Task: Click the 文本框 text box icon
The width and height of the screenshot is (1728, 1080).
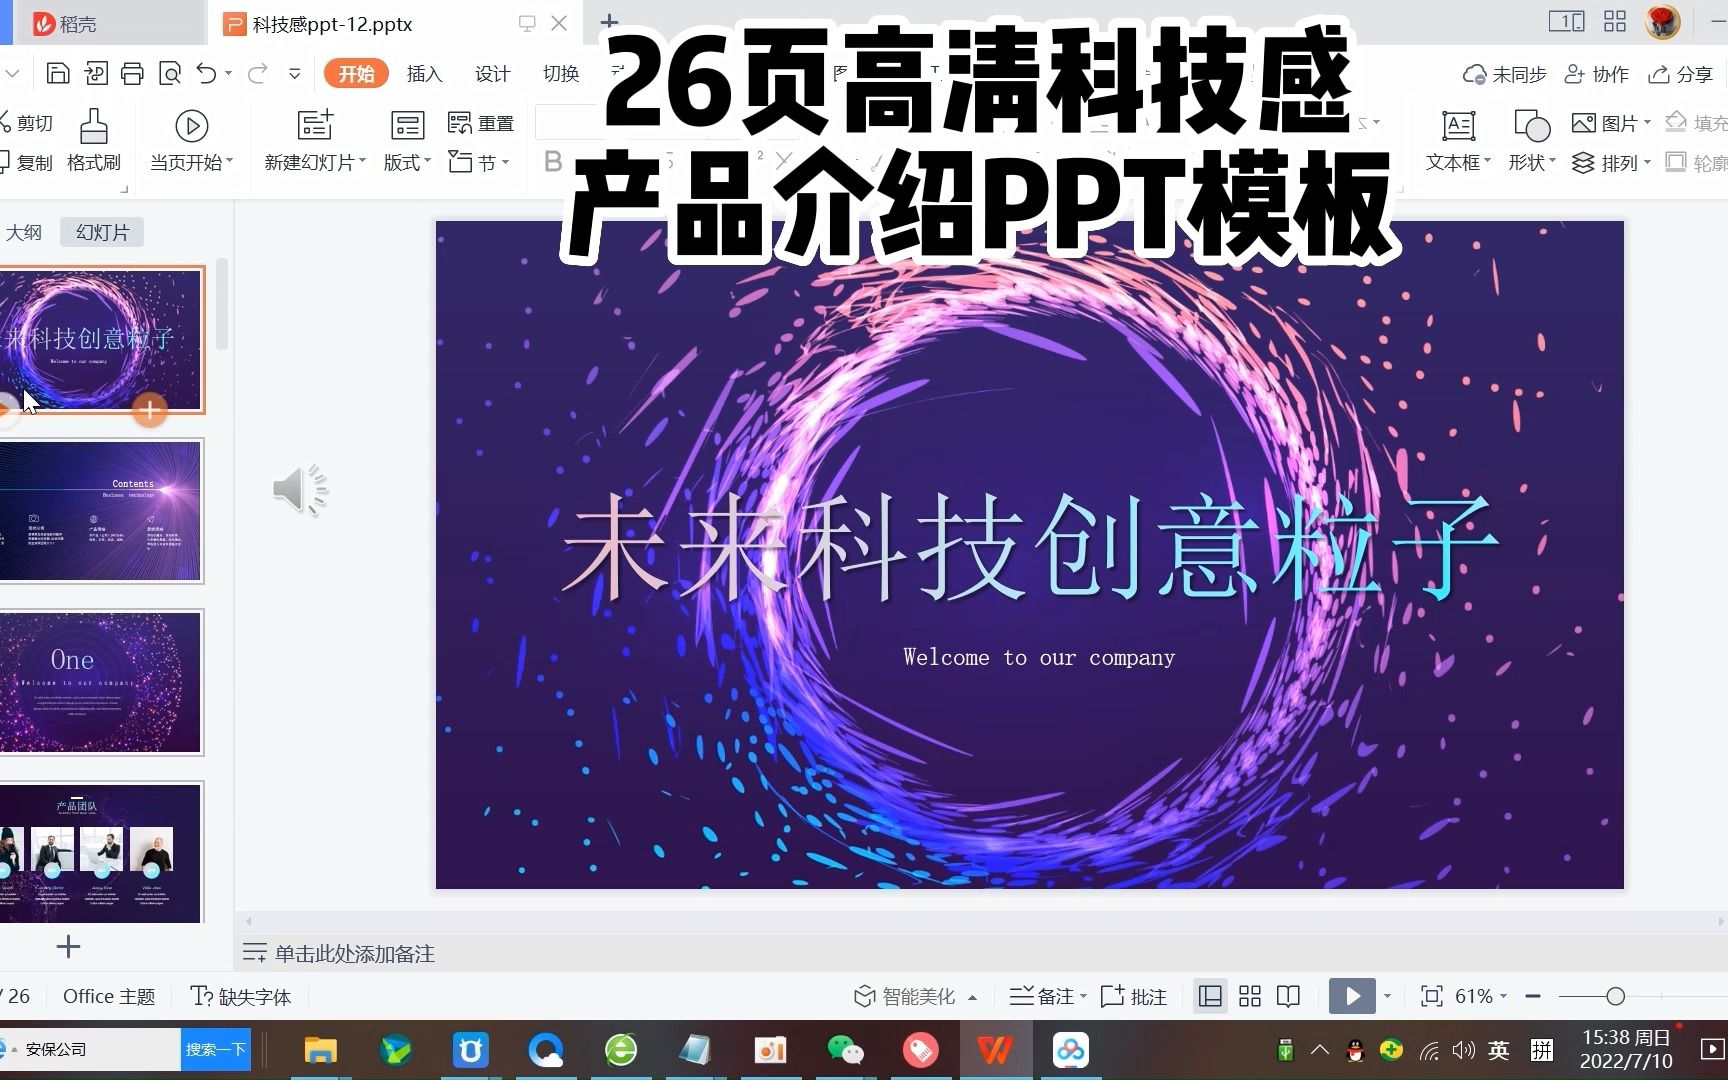Action: pyautogui.click(x=1458, y=126)
